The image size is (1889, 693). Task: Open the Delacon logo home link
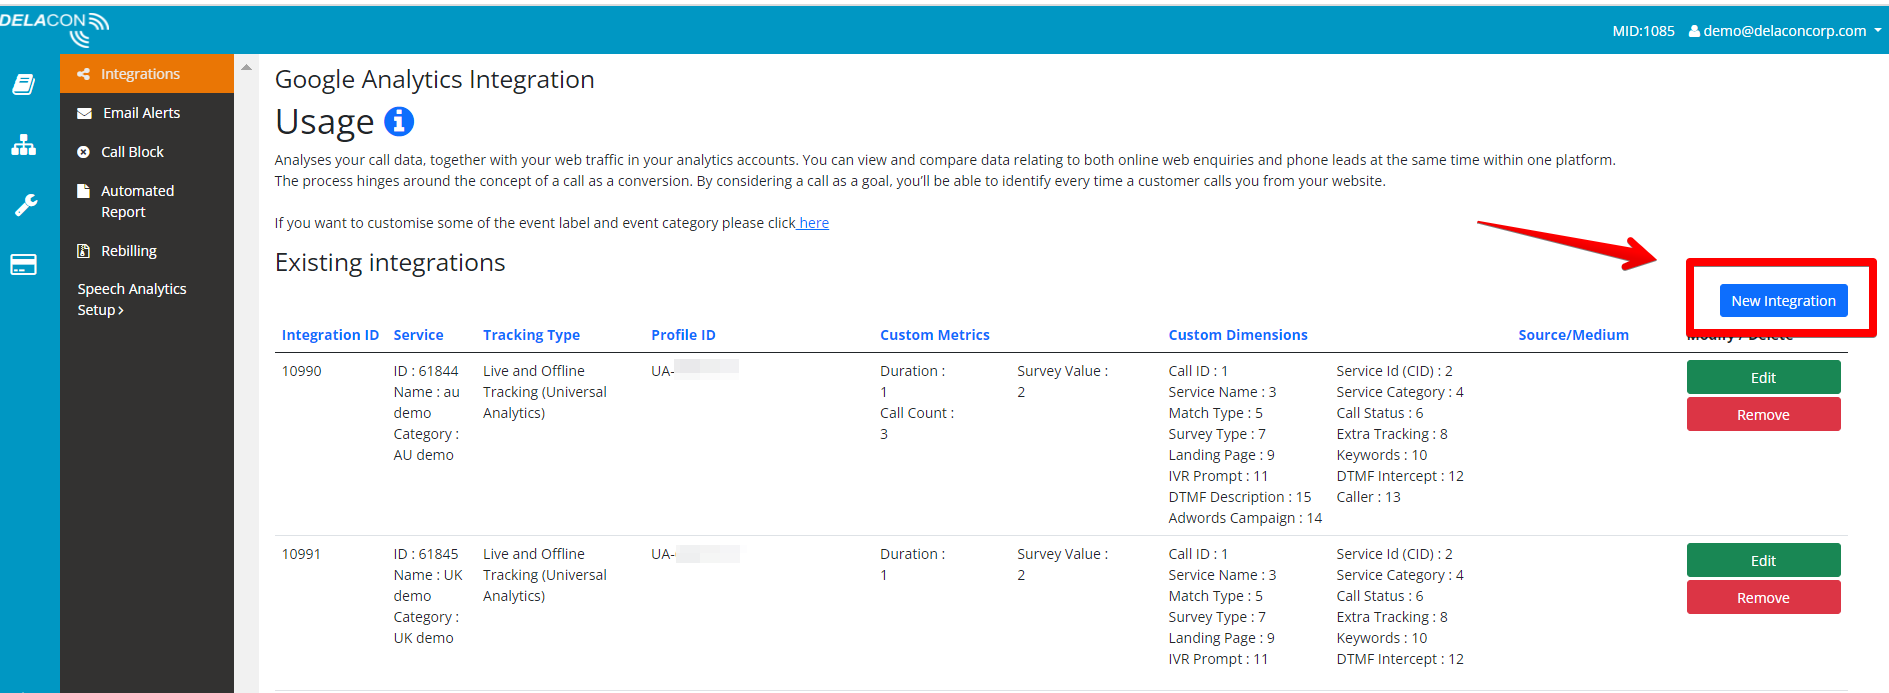[x=54, y=29]
